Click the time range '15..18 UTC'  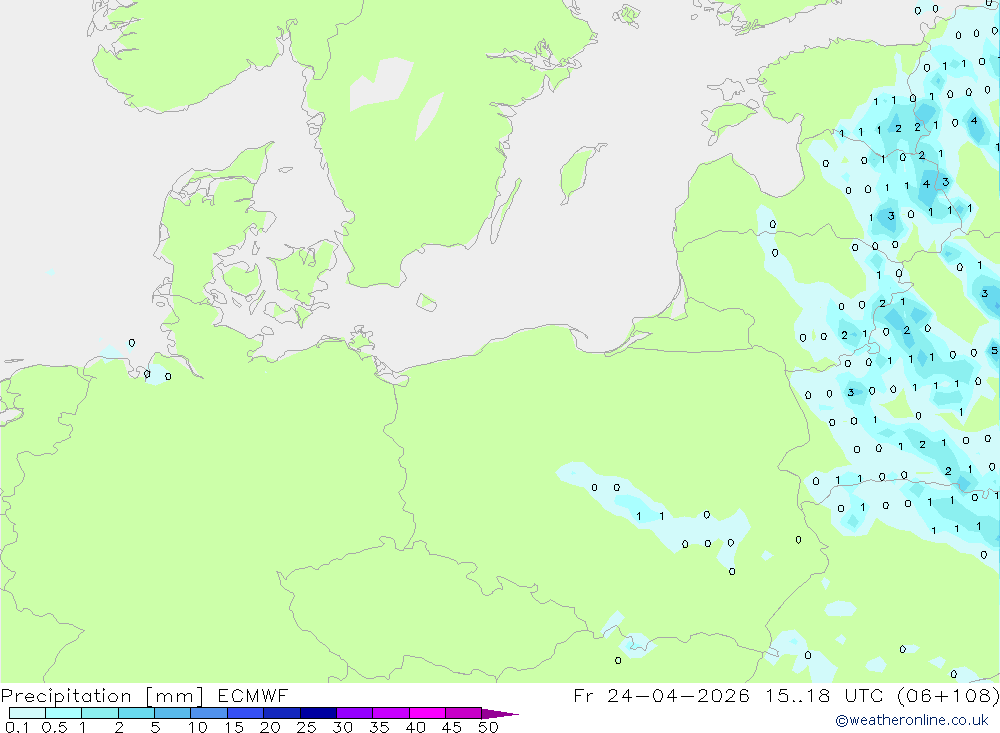[824, 695]
